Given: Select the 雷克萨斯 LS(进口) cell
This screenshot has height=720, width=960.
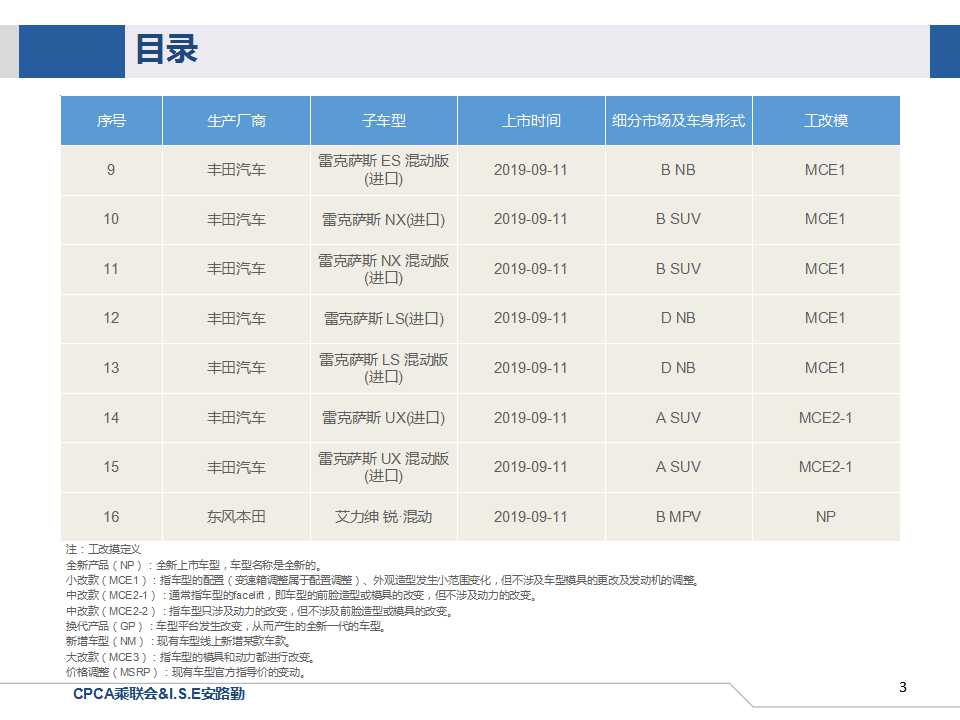Looking at the screenshot, I should 384,318.
